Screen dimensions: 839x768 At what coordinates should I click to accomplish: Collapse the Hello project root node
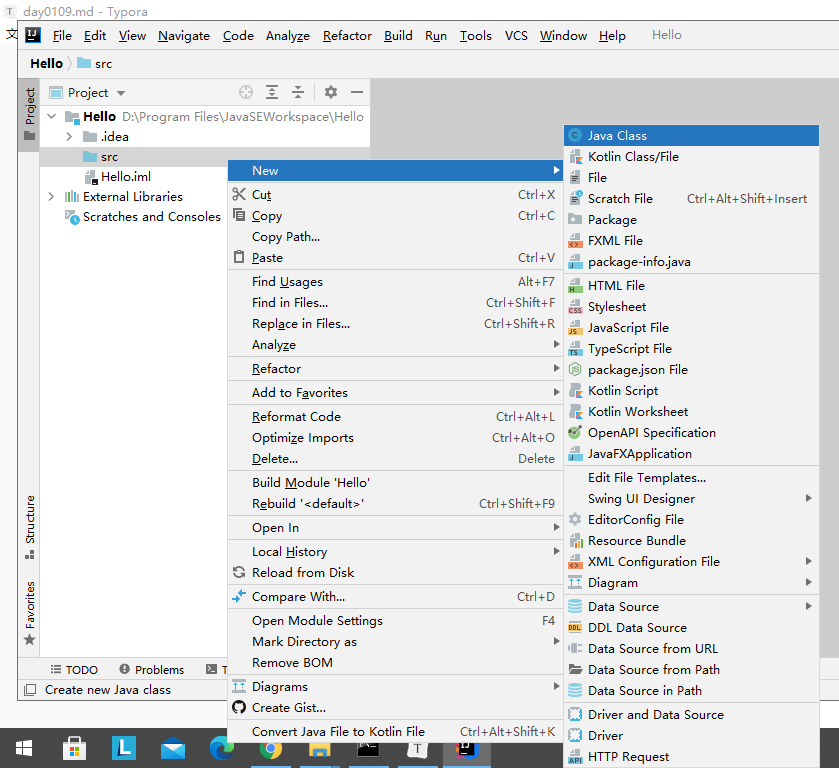pos(52,116)
